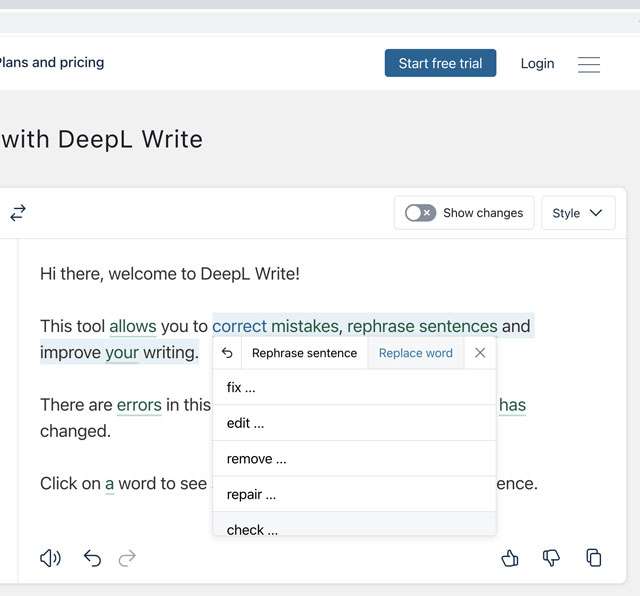640x596 pixels.
Task: Switch to Rephrase sentence tab
Action: [304, 353]
